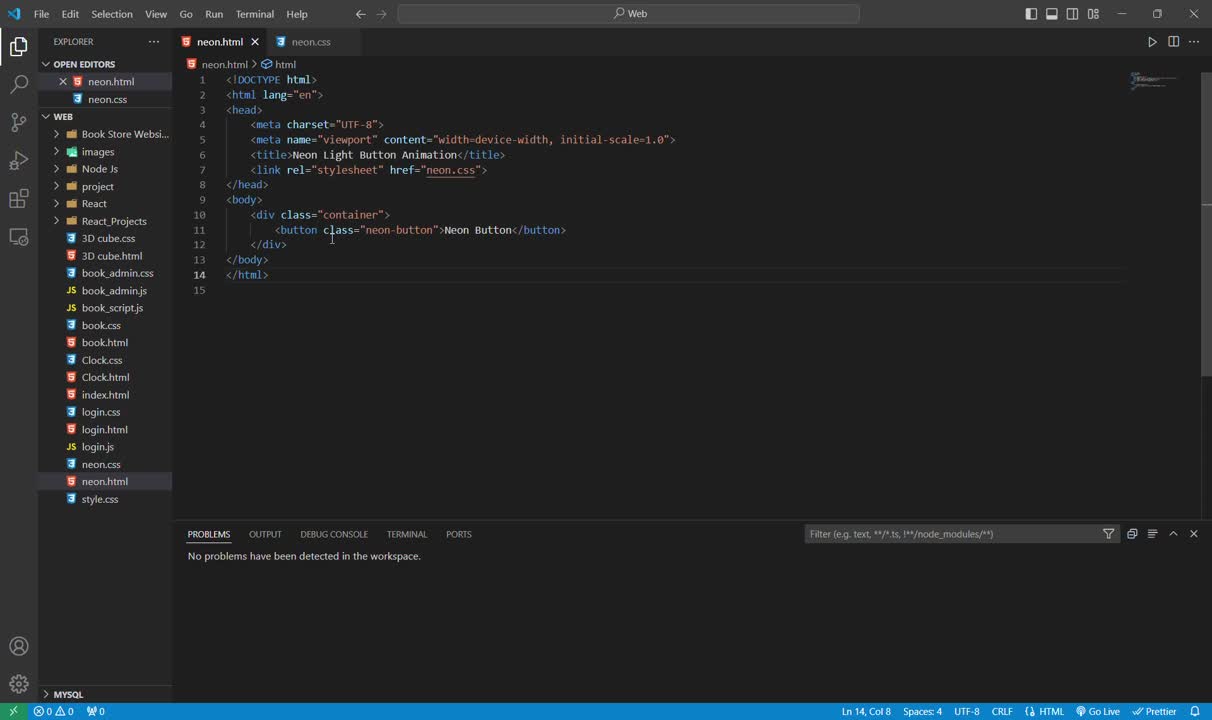Click the Prettier status bar button

1154,712
